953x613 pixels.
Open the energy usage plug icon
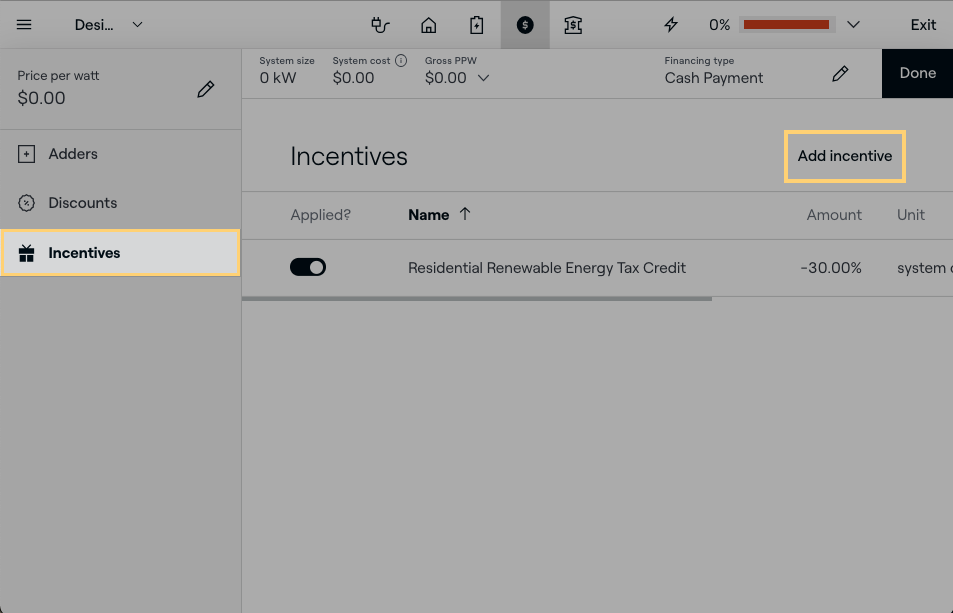point(380,25)
